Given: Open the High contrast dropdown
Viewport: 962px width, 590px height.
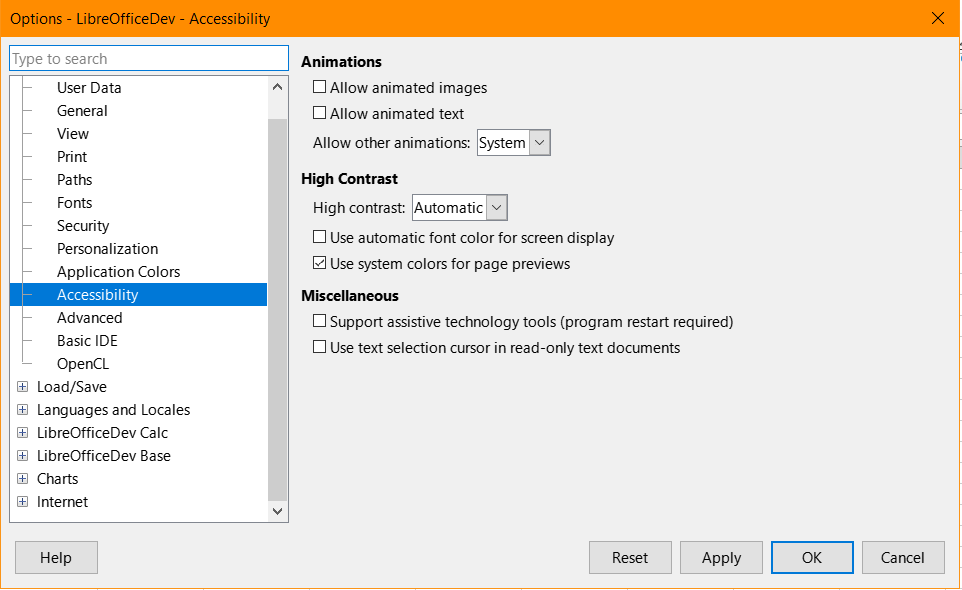Looking at the screenshot, I should pos(460,208).
